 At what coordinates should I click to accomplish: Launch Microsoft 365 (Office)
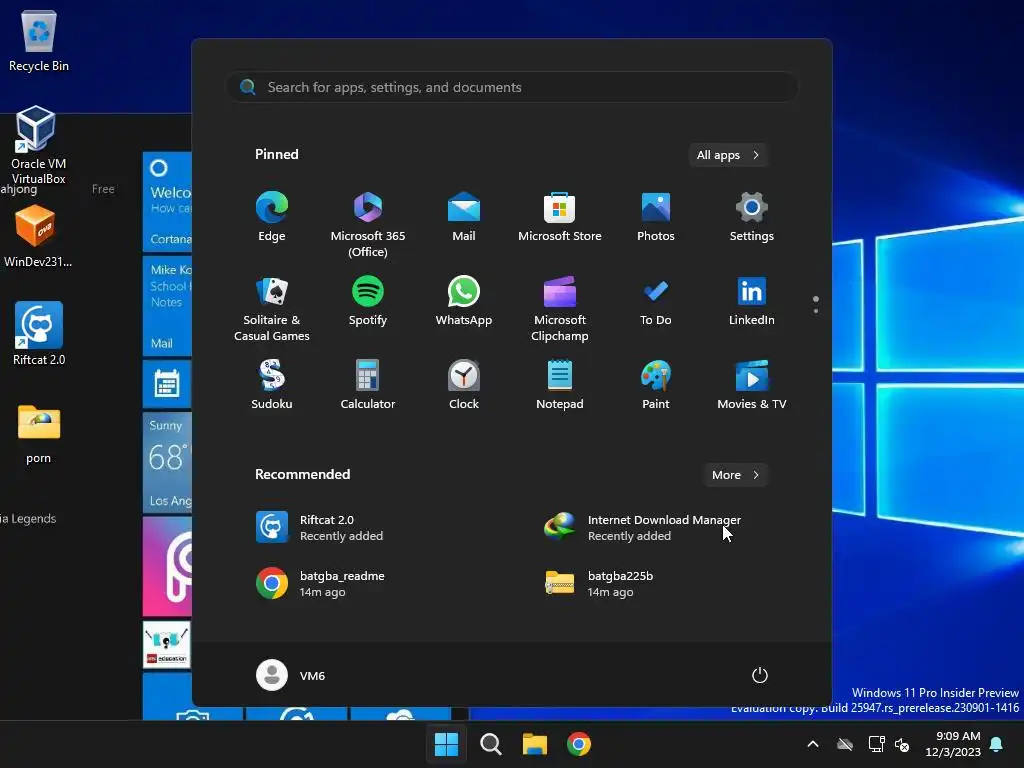coord(368,225)
